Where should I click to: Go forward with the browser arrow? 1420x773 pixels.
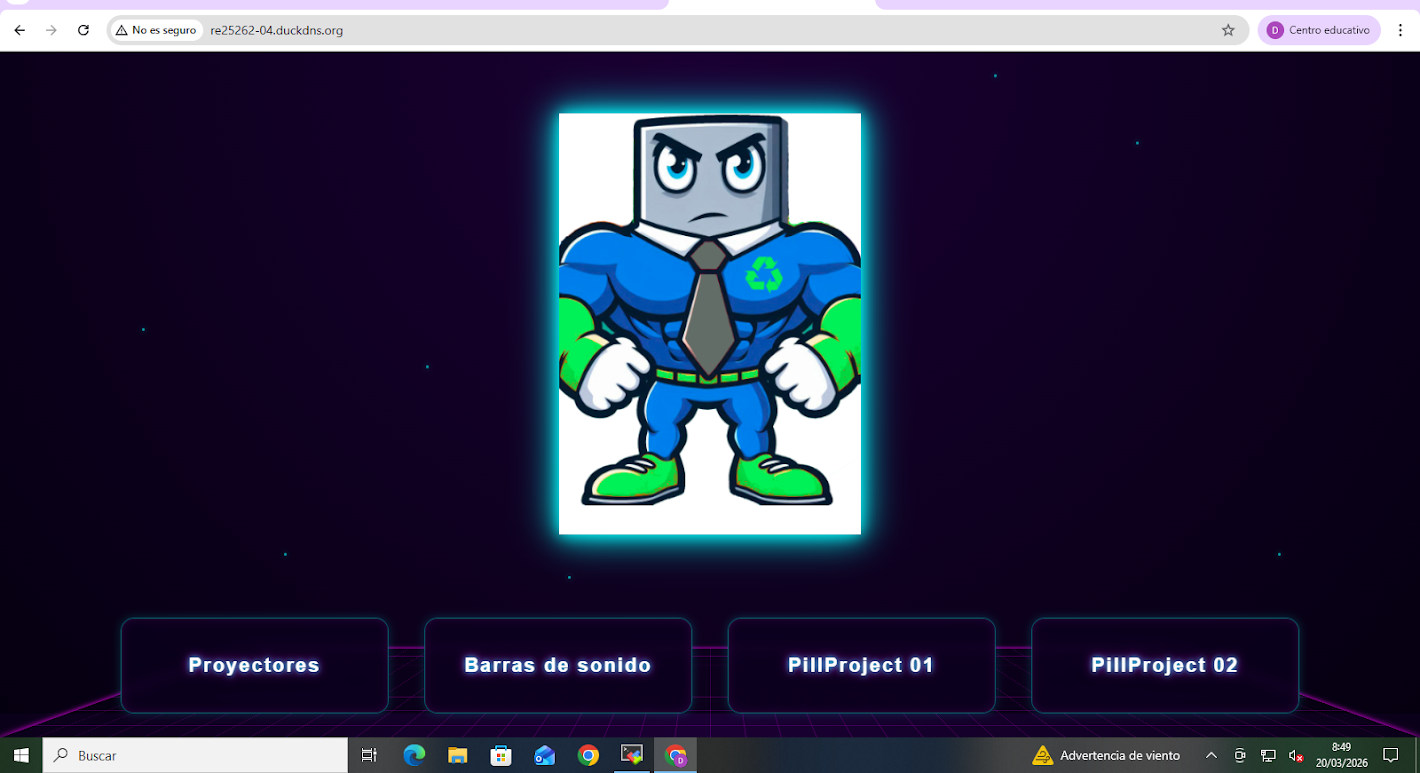(52, 30)
